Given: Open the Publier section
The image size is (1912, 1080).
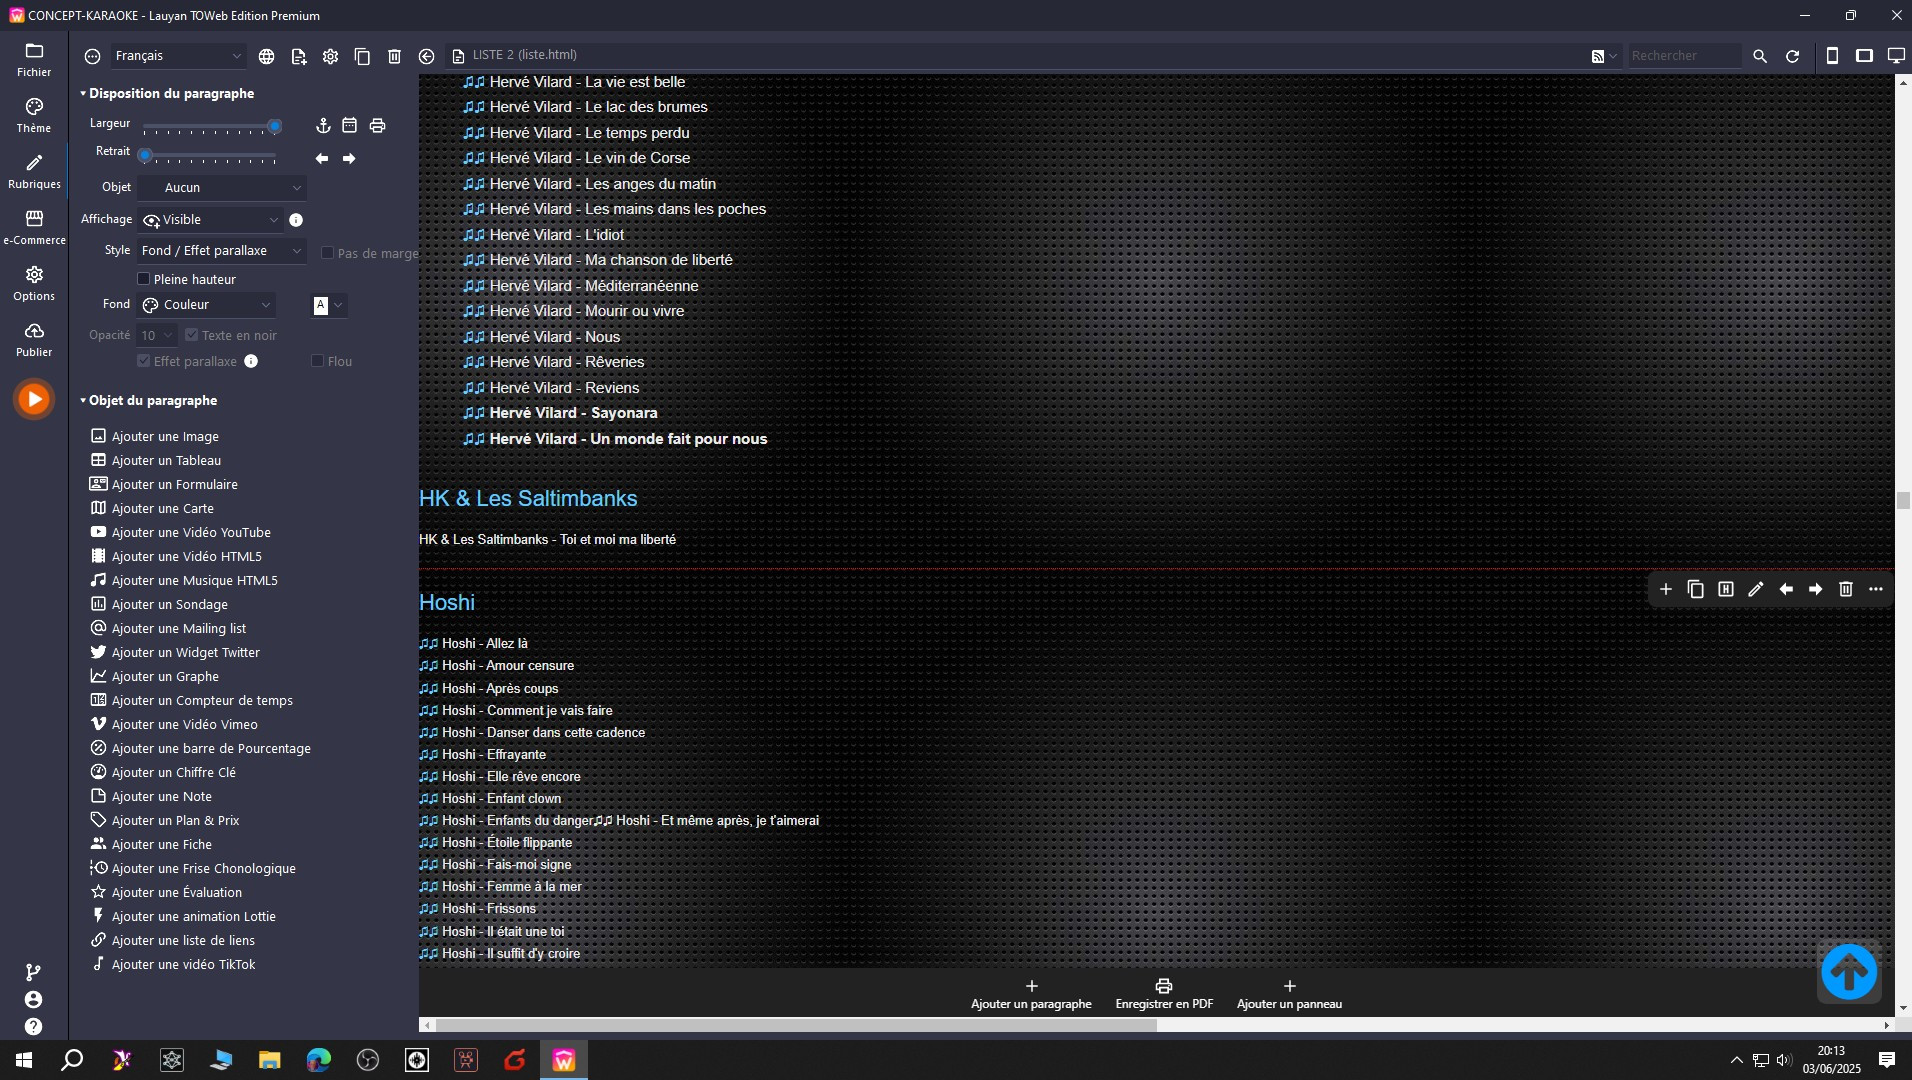Looking at the screenshot, I should 34,339.
